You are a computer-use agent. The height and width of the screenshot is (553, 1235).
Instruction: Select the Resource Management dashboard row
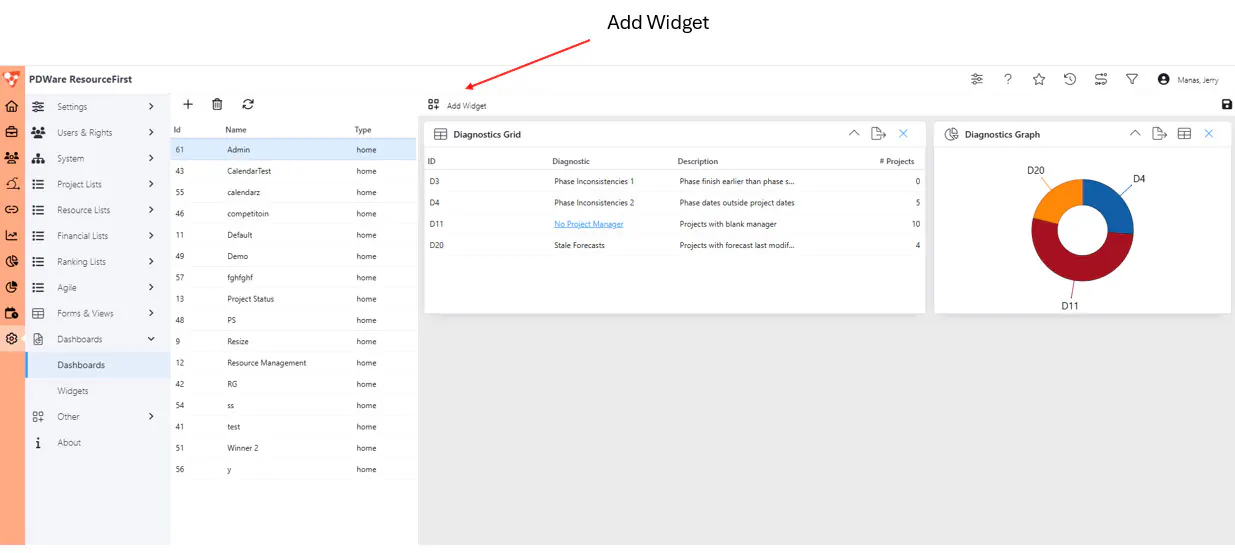(293, 363)
